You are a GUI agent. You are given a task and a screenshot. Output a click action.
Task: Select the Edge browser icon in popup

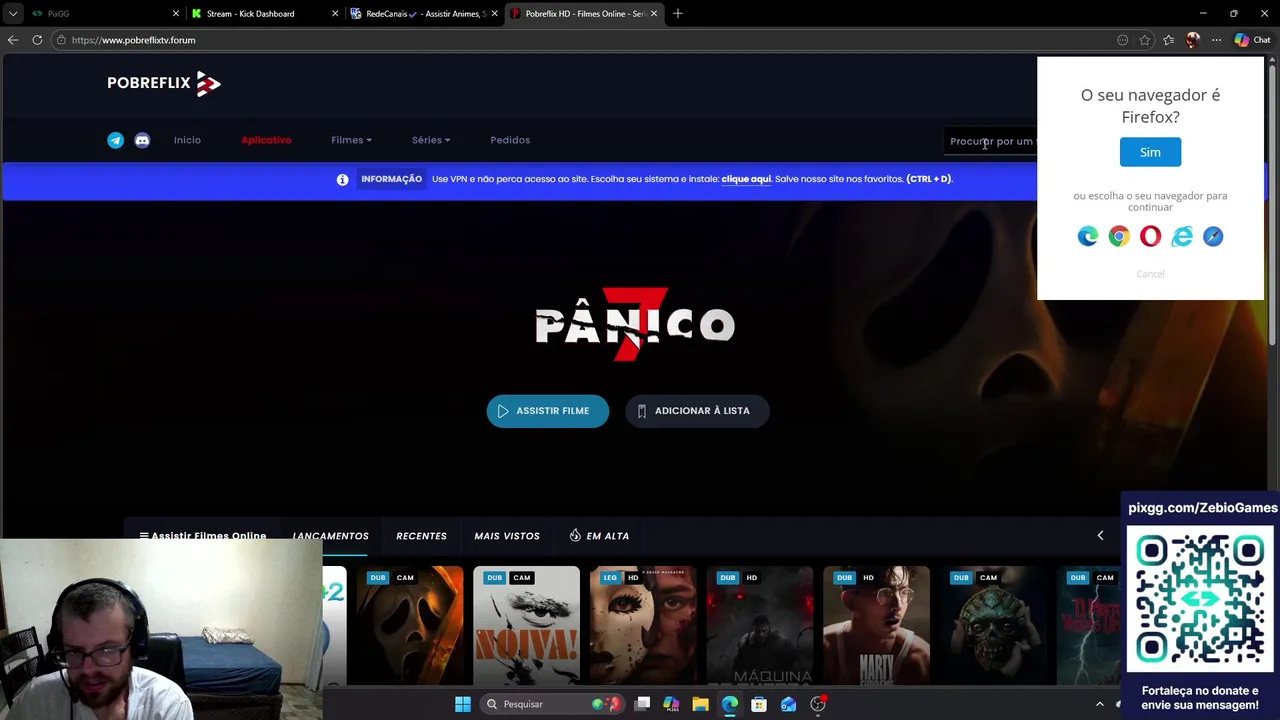click(x=1088, y=236)
